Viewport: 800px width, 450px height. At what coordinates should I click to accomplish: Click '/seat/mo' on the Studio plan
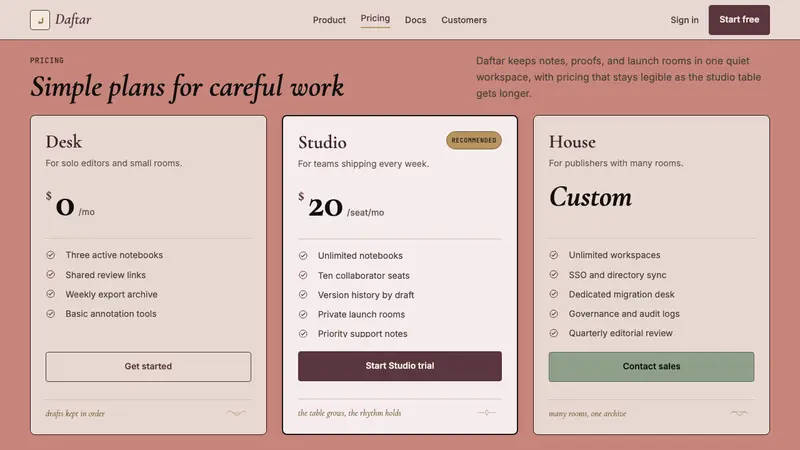365,212
